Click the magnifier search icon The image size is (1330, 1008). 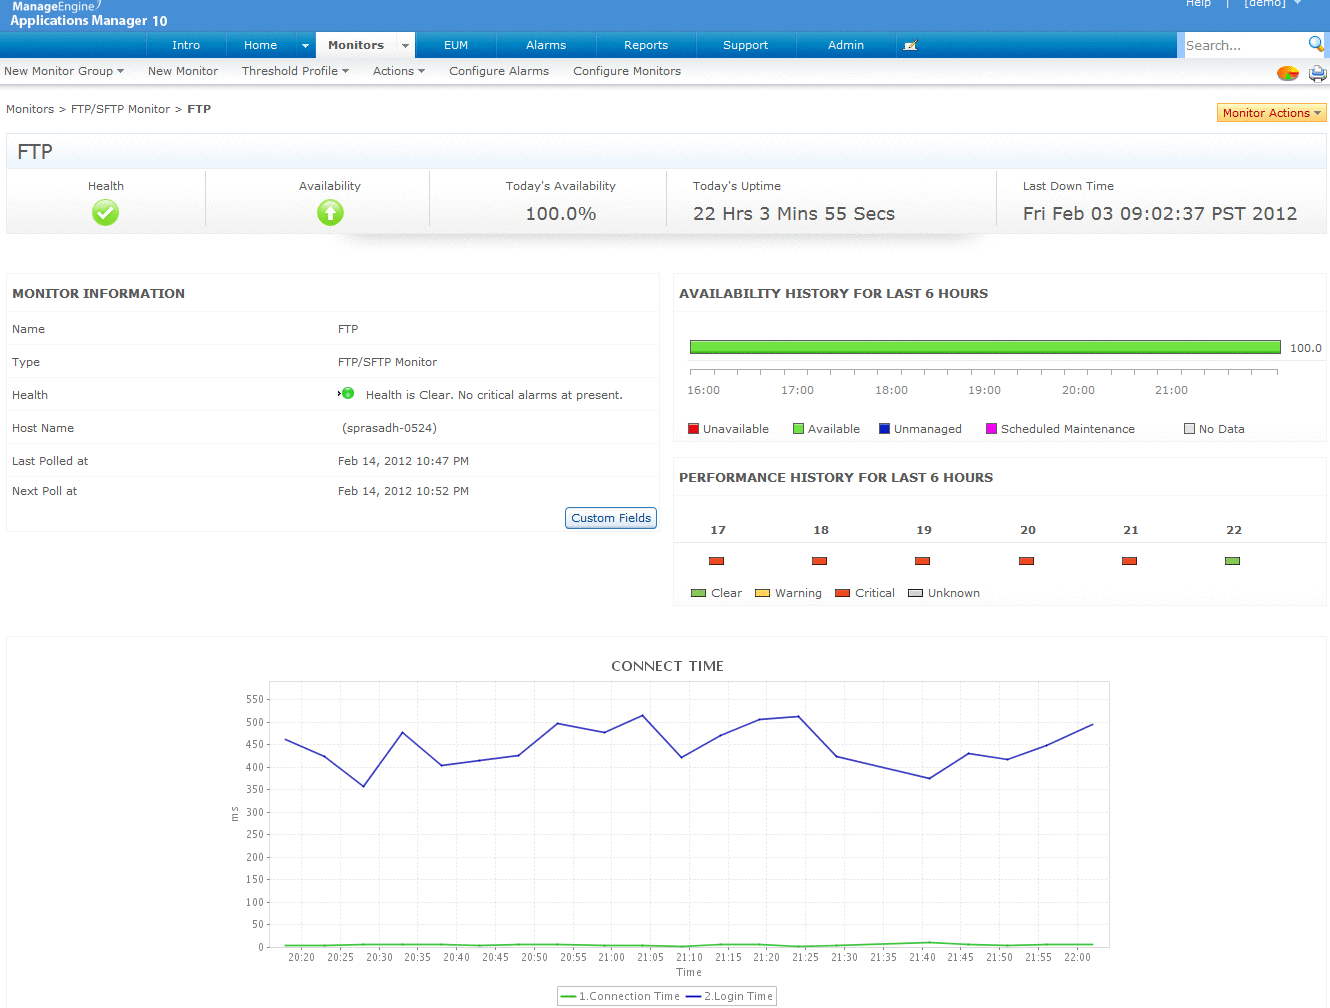(x=1316, y=44)
